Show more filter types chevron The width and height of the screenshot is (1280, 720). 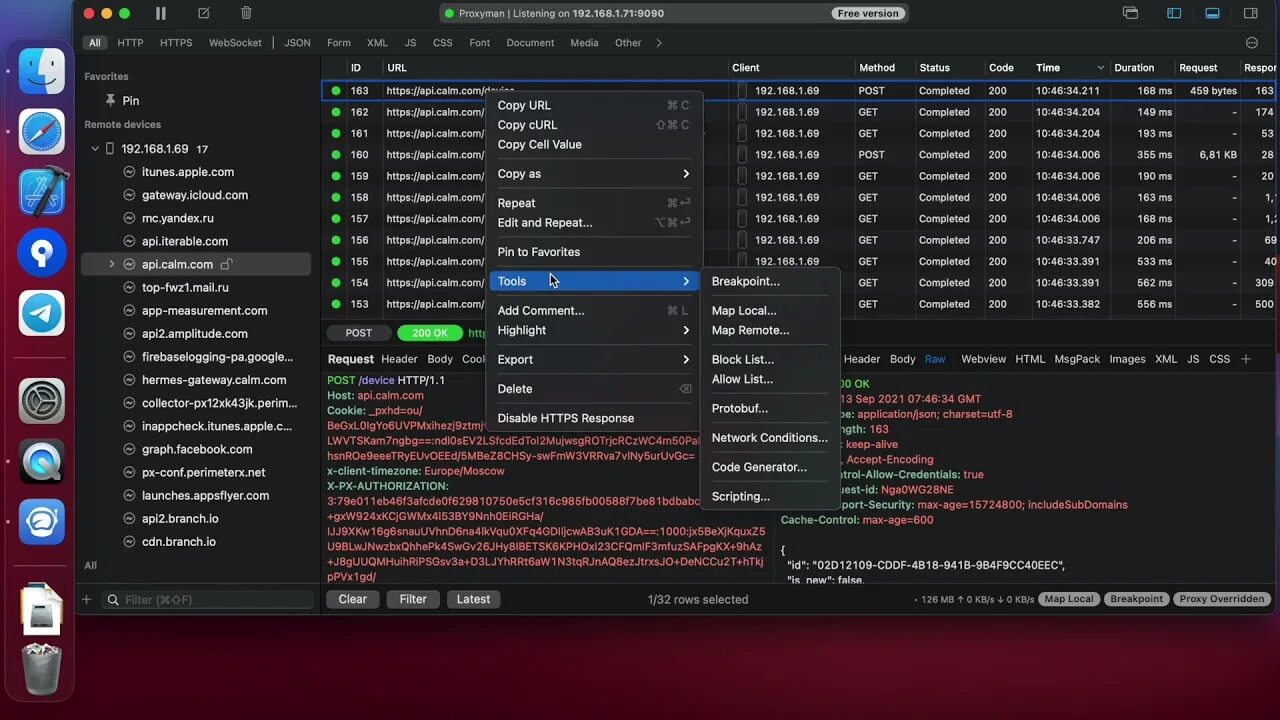(659, 43)
